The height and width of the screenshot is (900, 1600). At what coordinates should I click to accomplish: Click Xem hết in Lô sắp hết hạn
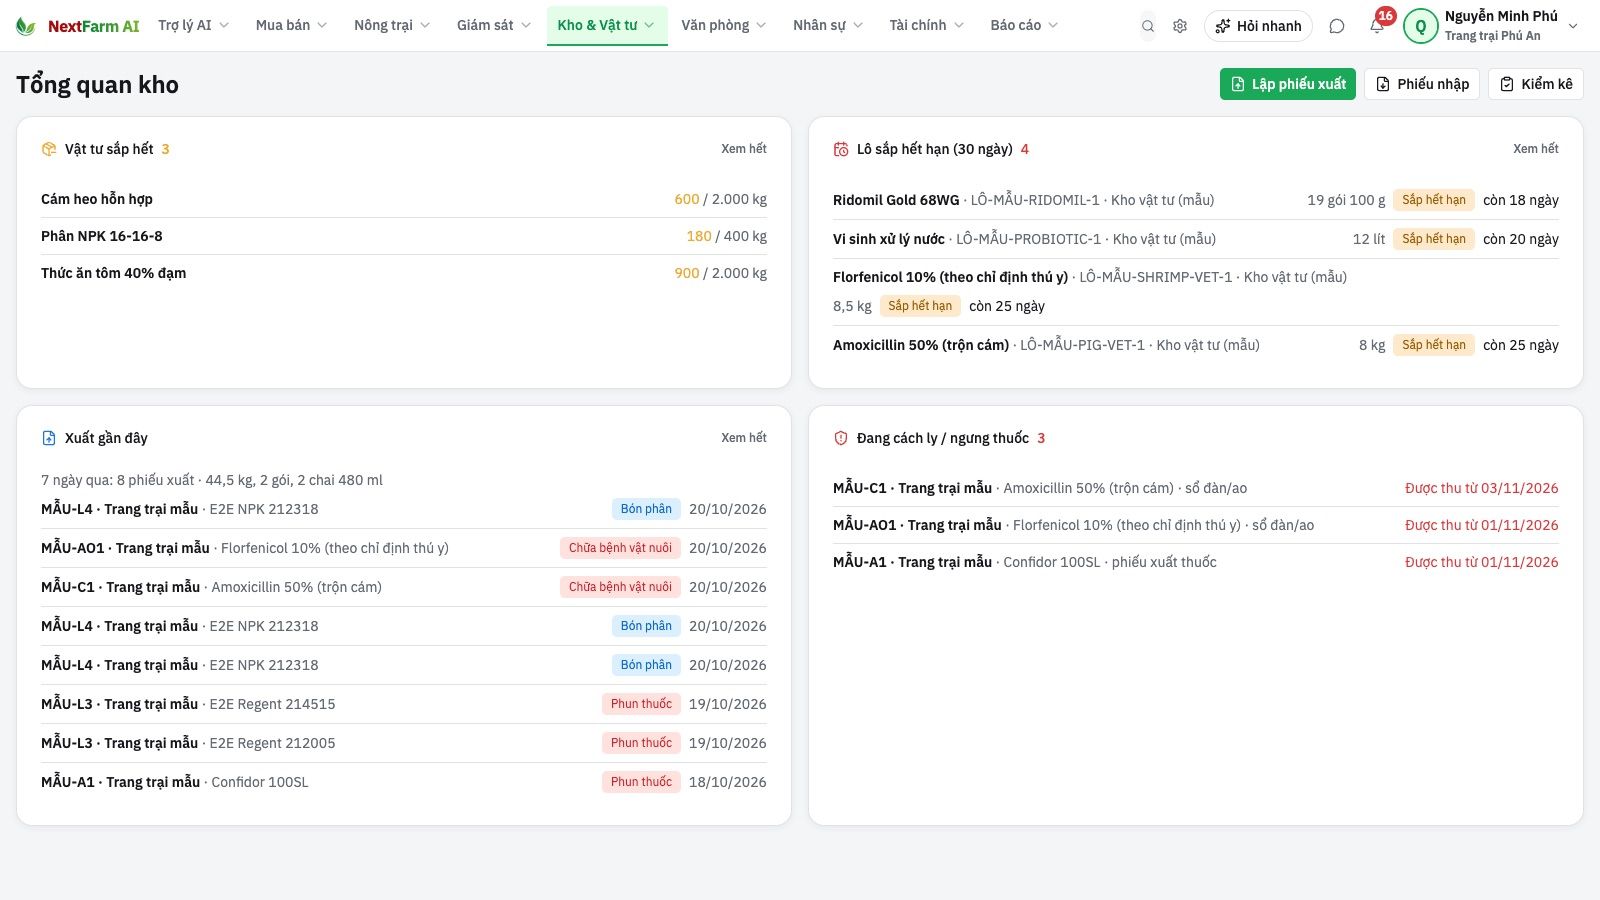pyautogui.click(x=1536, y=149)
